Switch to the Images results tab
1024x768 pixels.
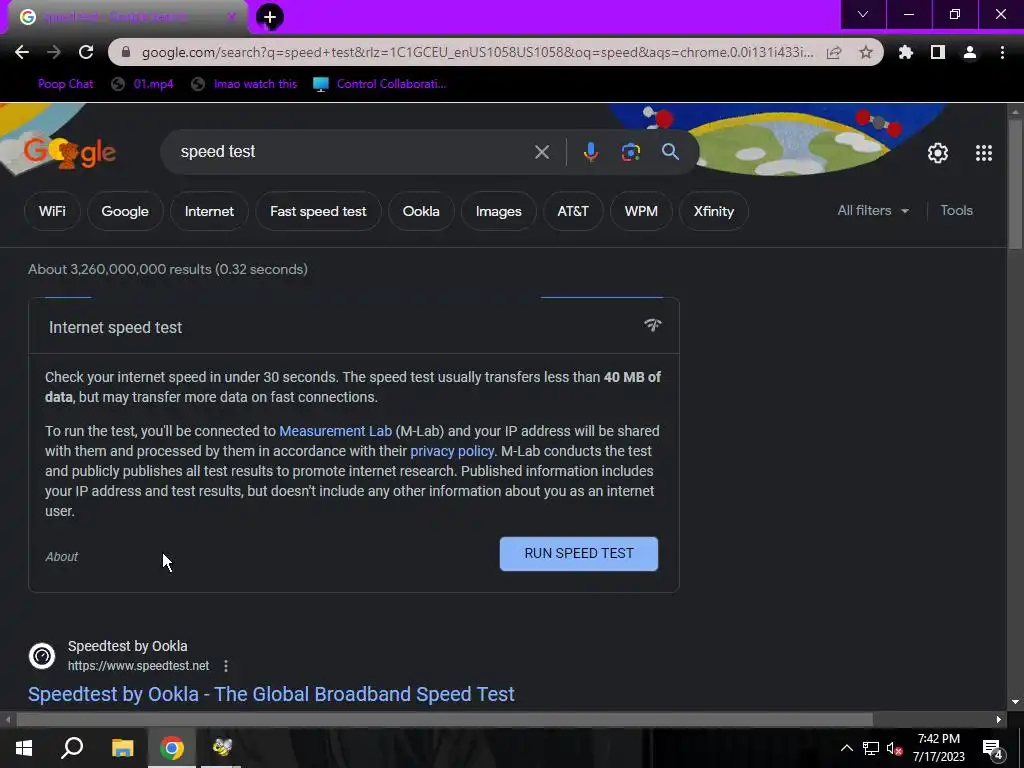(x=498, y=211)
